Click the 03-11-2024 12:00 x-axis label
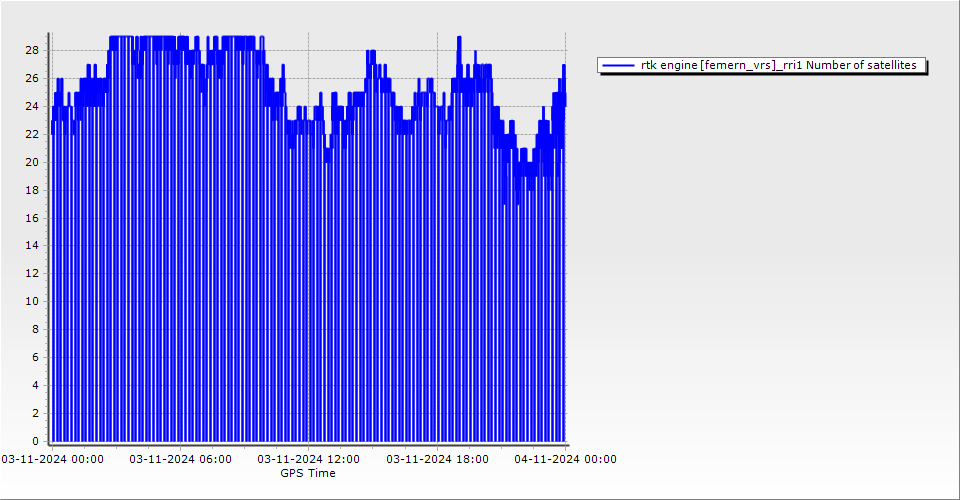The width and height of the screenshot is (960, 500). click(308, 459)
